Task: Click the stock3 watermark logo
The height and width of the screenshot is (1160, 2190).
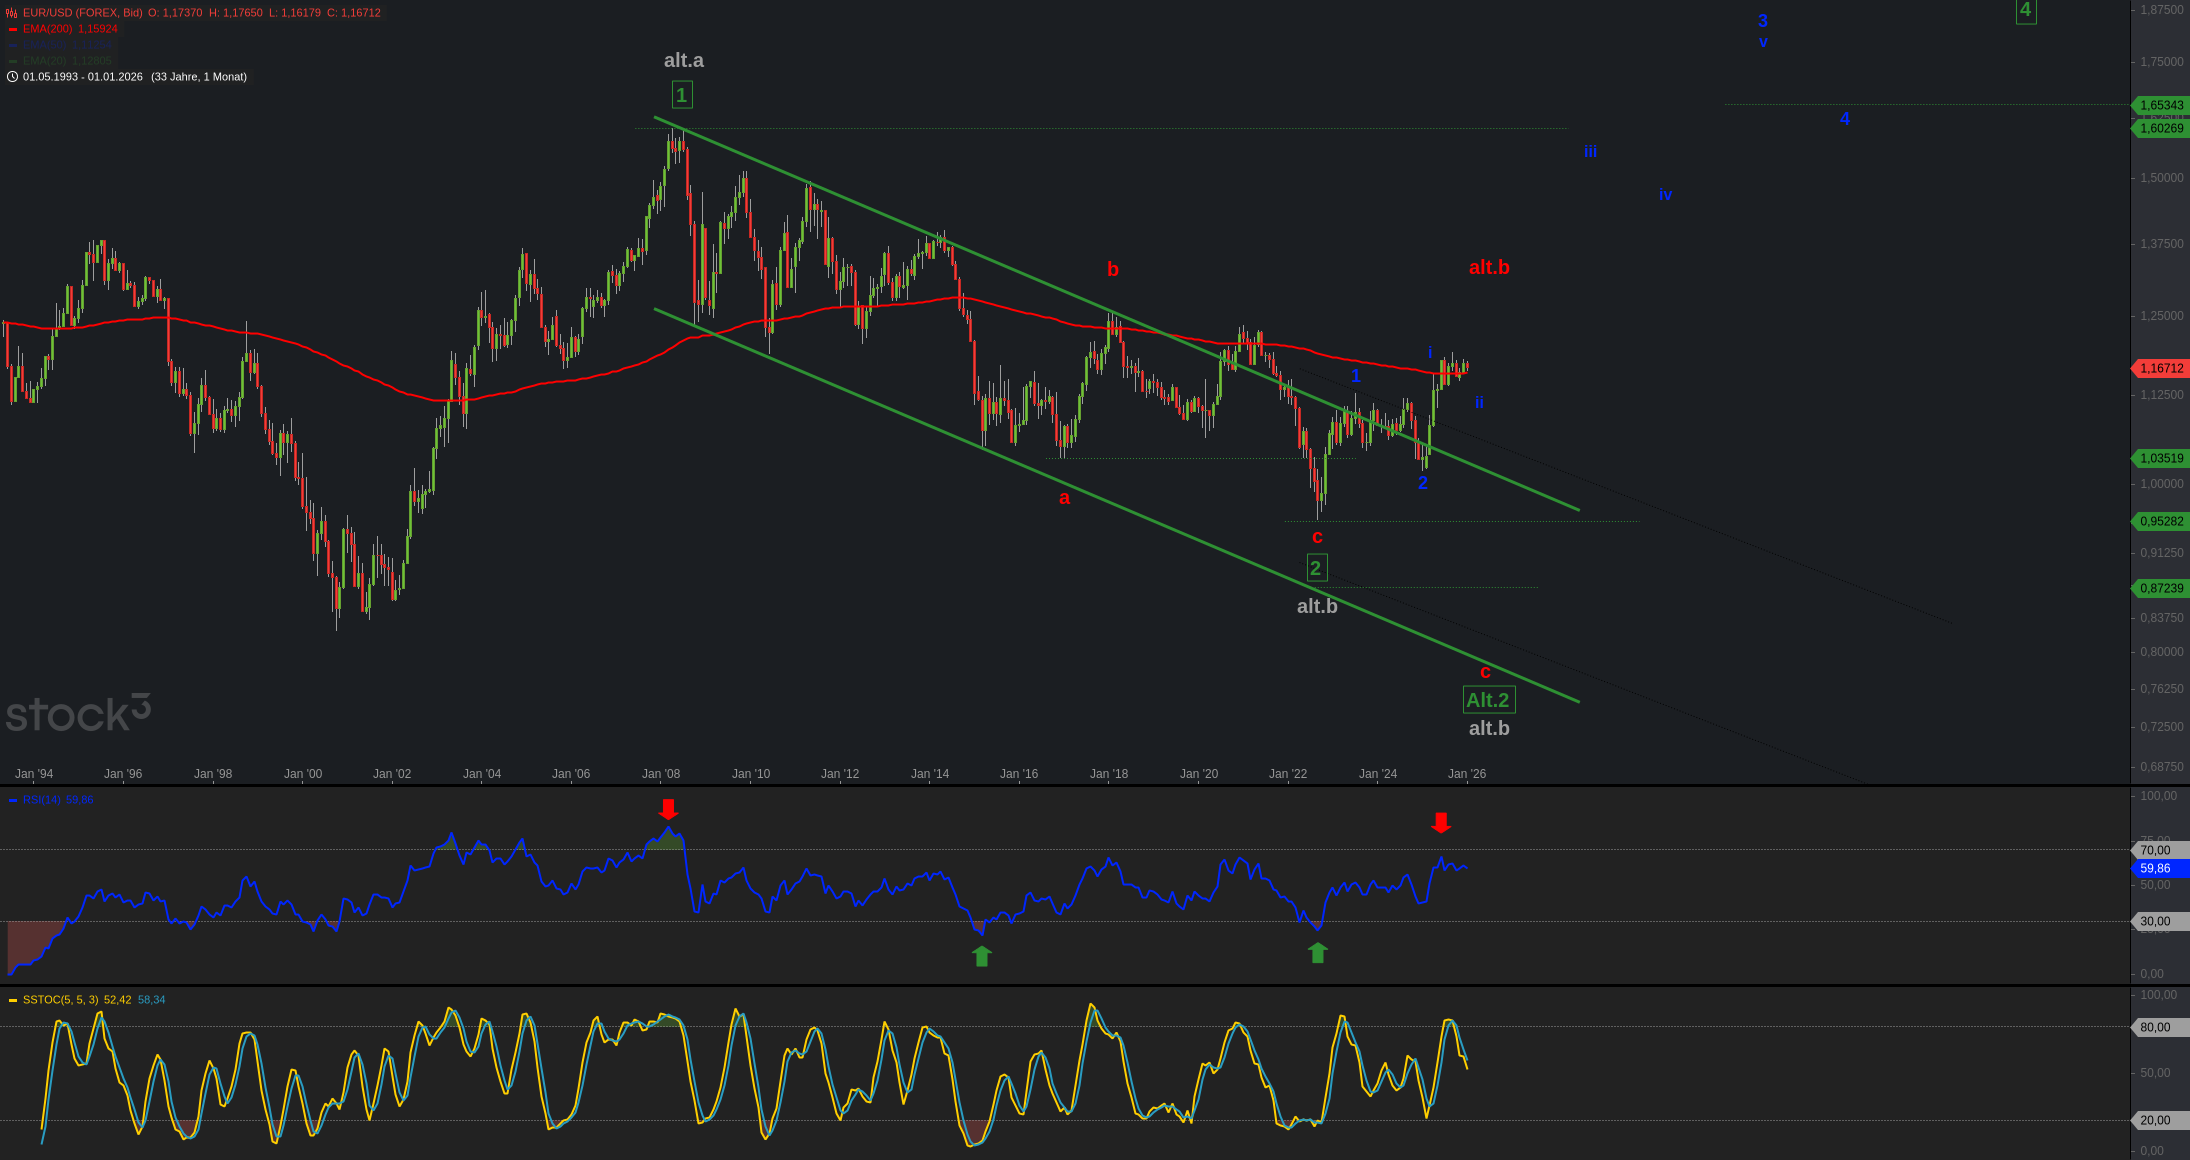Action: [78, 713]
